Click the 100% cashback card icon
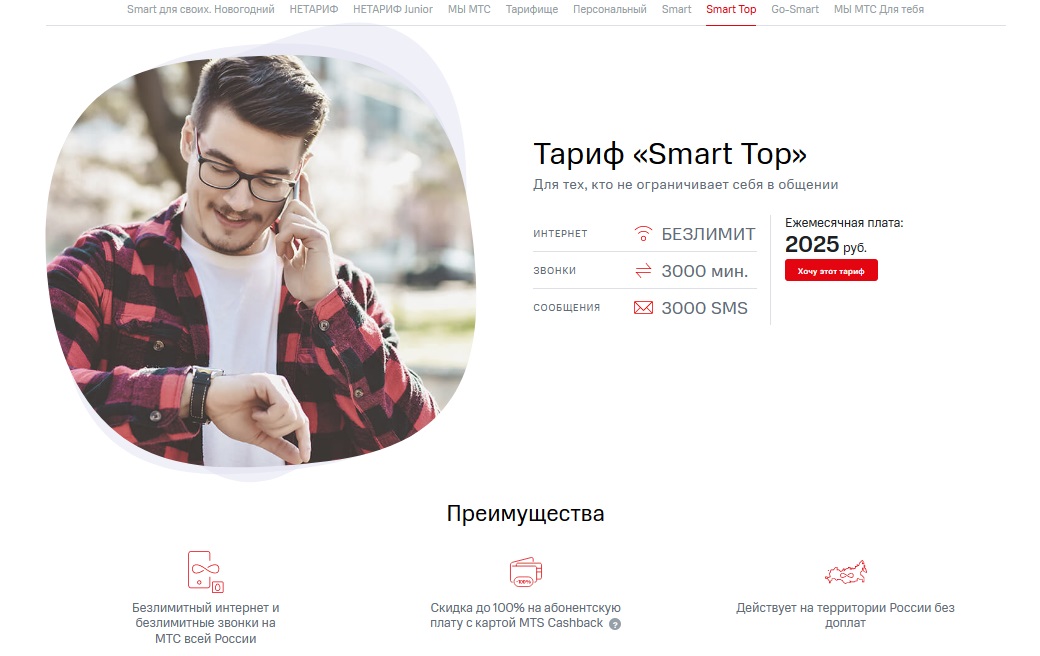The image size is (1040, 656). tap(525, 572)
